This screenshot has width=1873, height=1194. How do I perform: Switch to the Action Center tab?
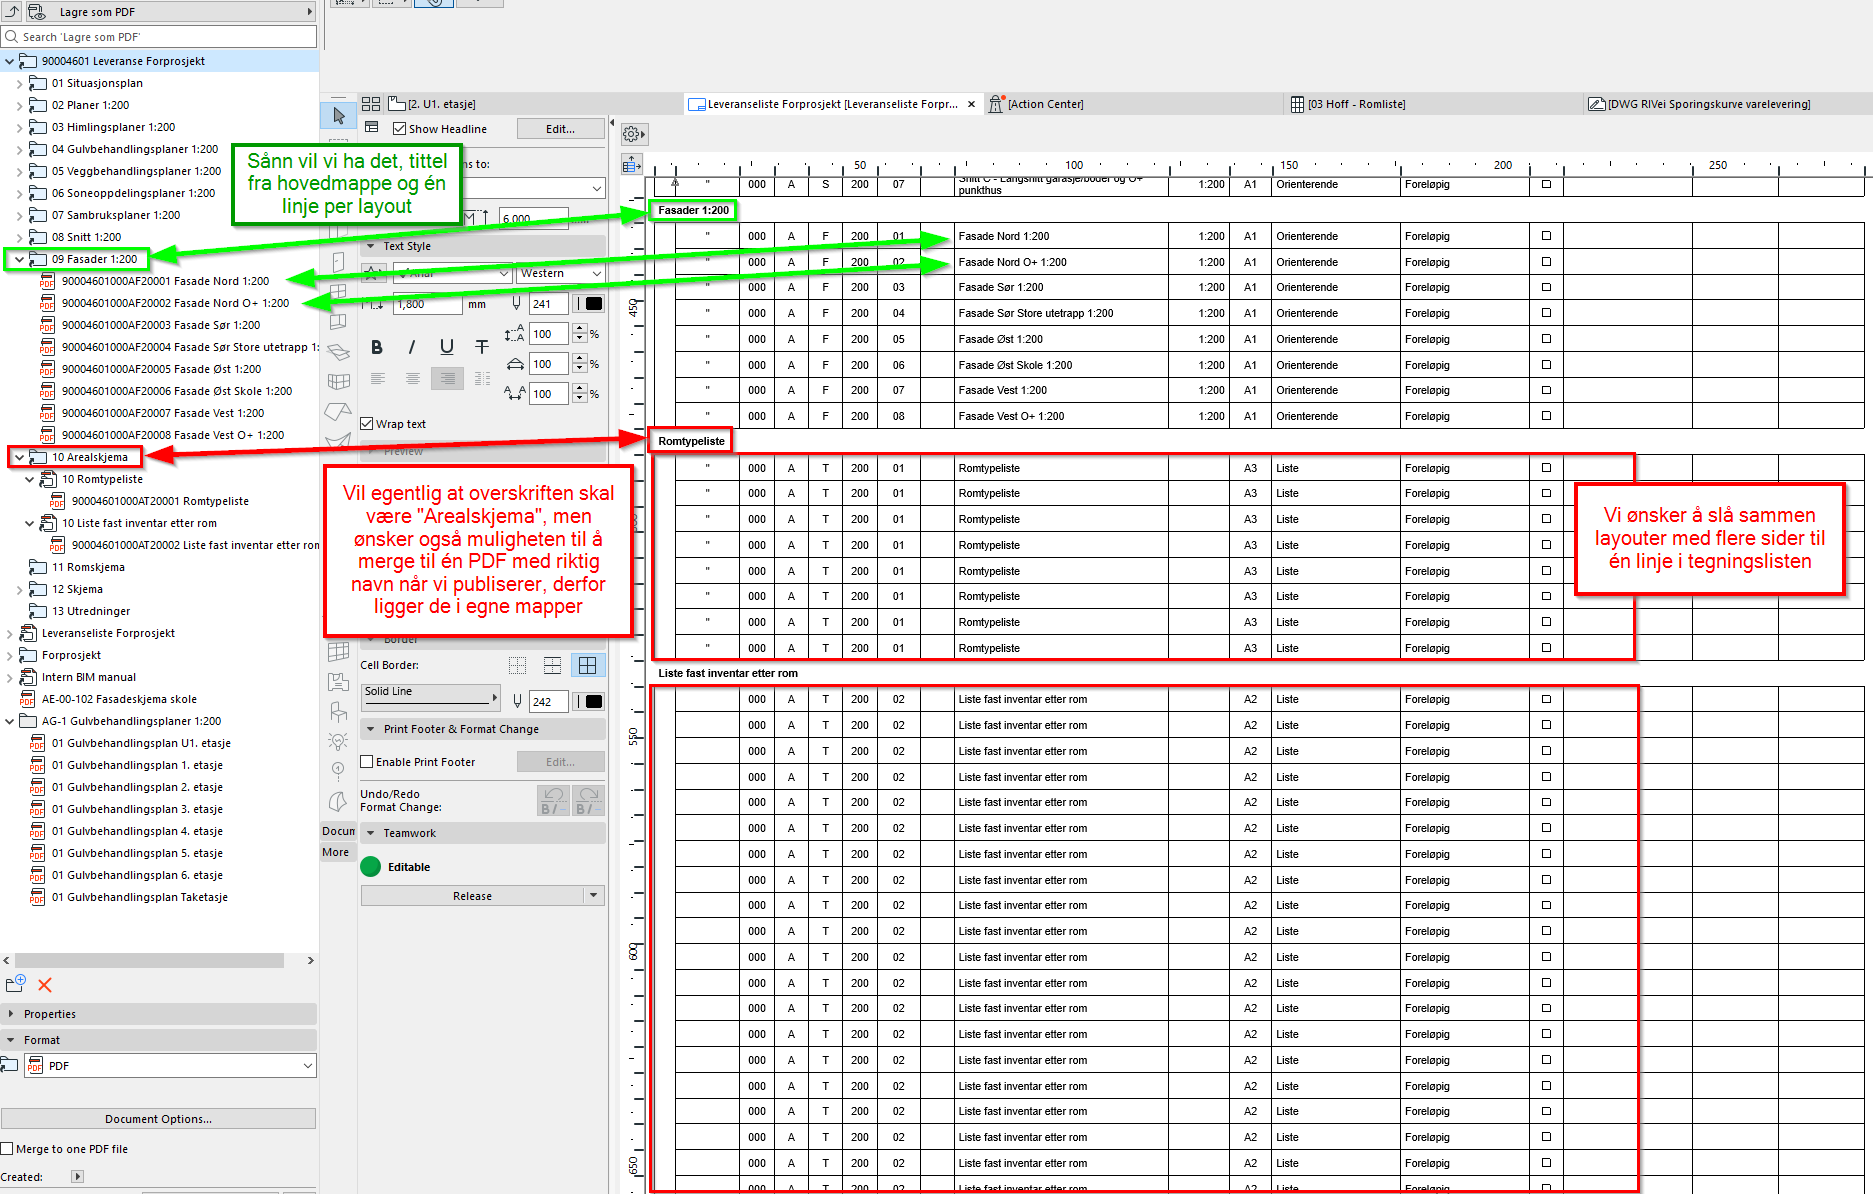tap(1044, 104)
